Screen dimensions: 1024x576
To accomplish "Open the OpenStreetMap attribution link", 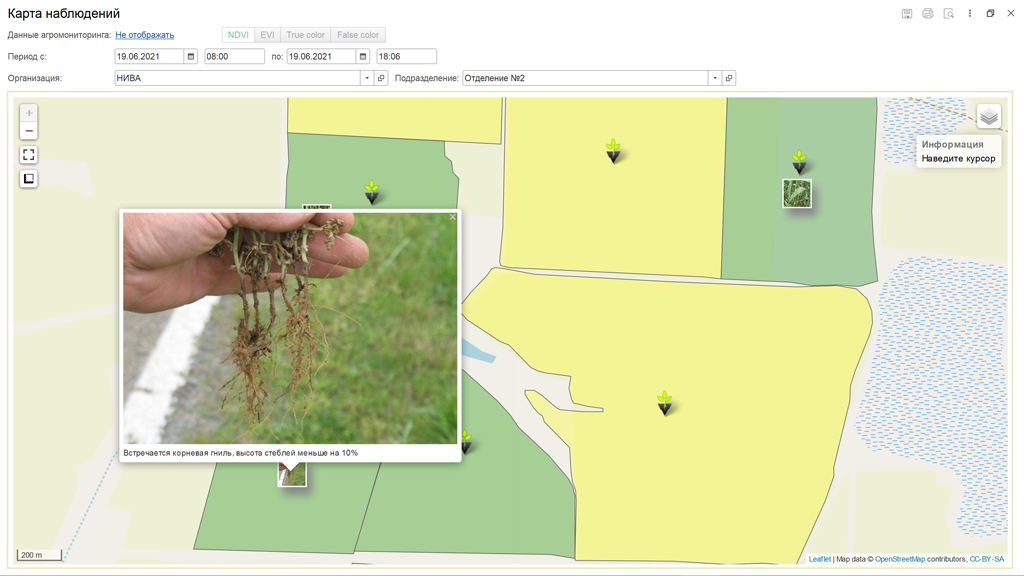I will (899, 559).
